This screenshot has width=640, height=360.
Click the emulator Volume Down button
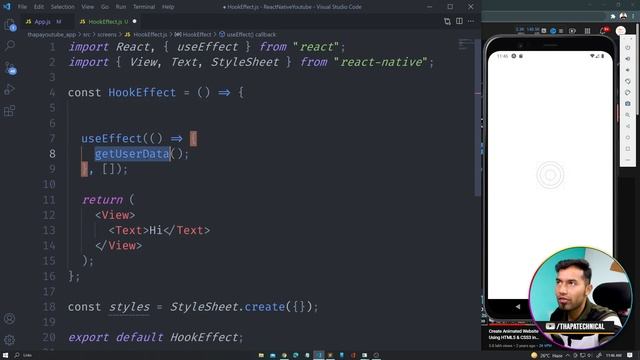tap(628, 70)
